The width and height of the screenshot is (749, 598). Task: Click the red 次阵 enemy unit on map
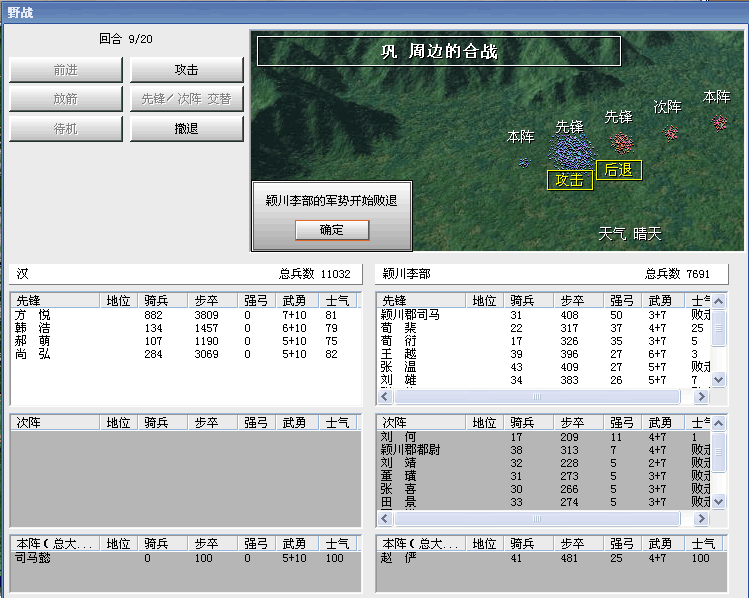tap(672, 132)
